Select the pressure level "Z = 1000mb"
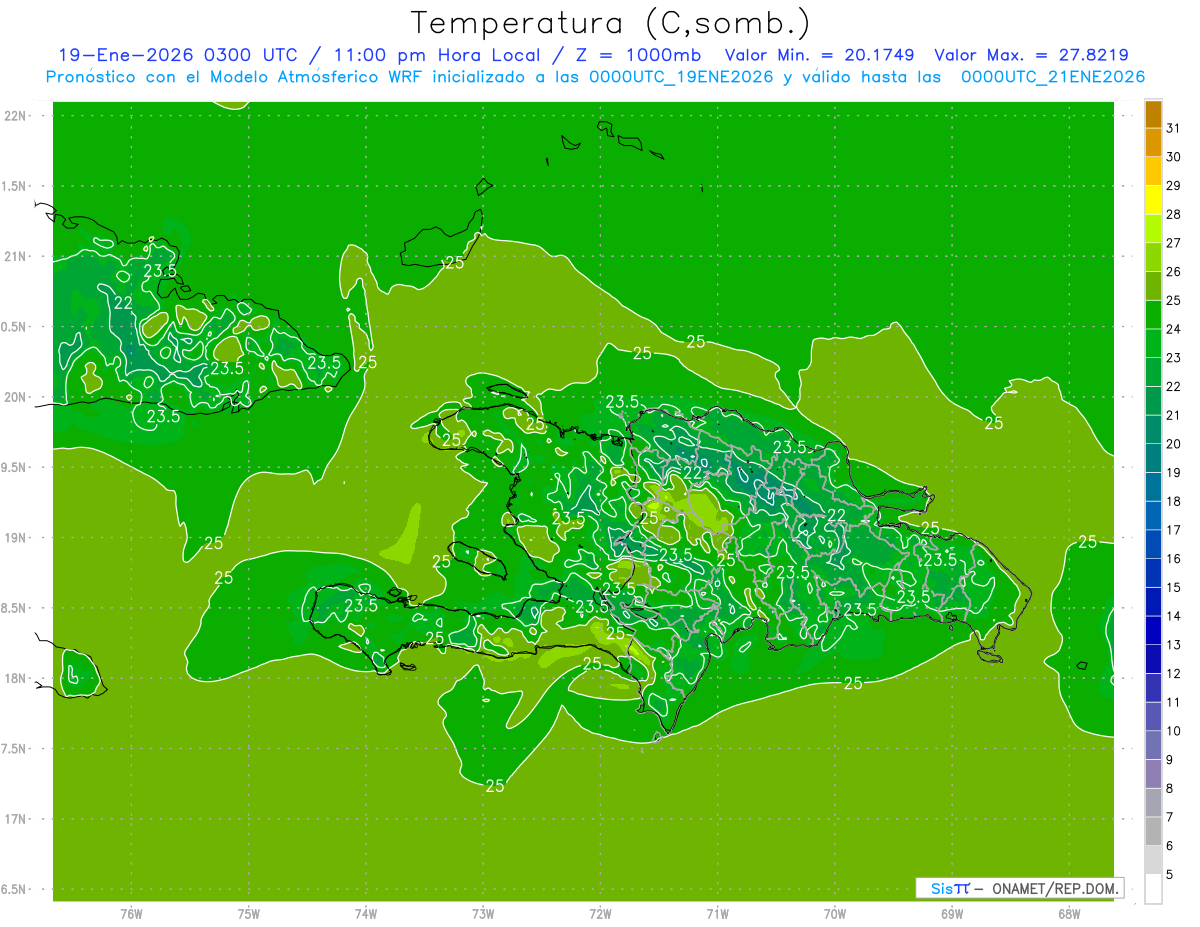This screenshot has width=1200, height=927. coord(638,56)
